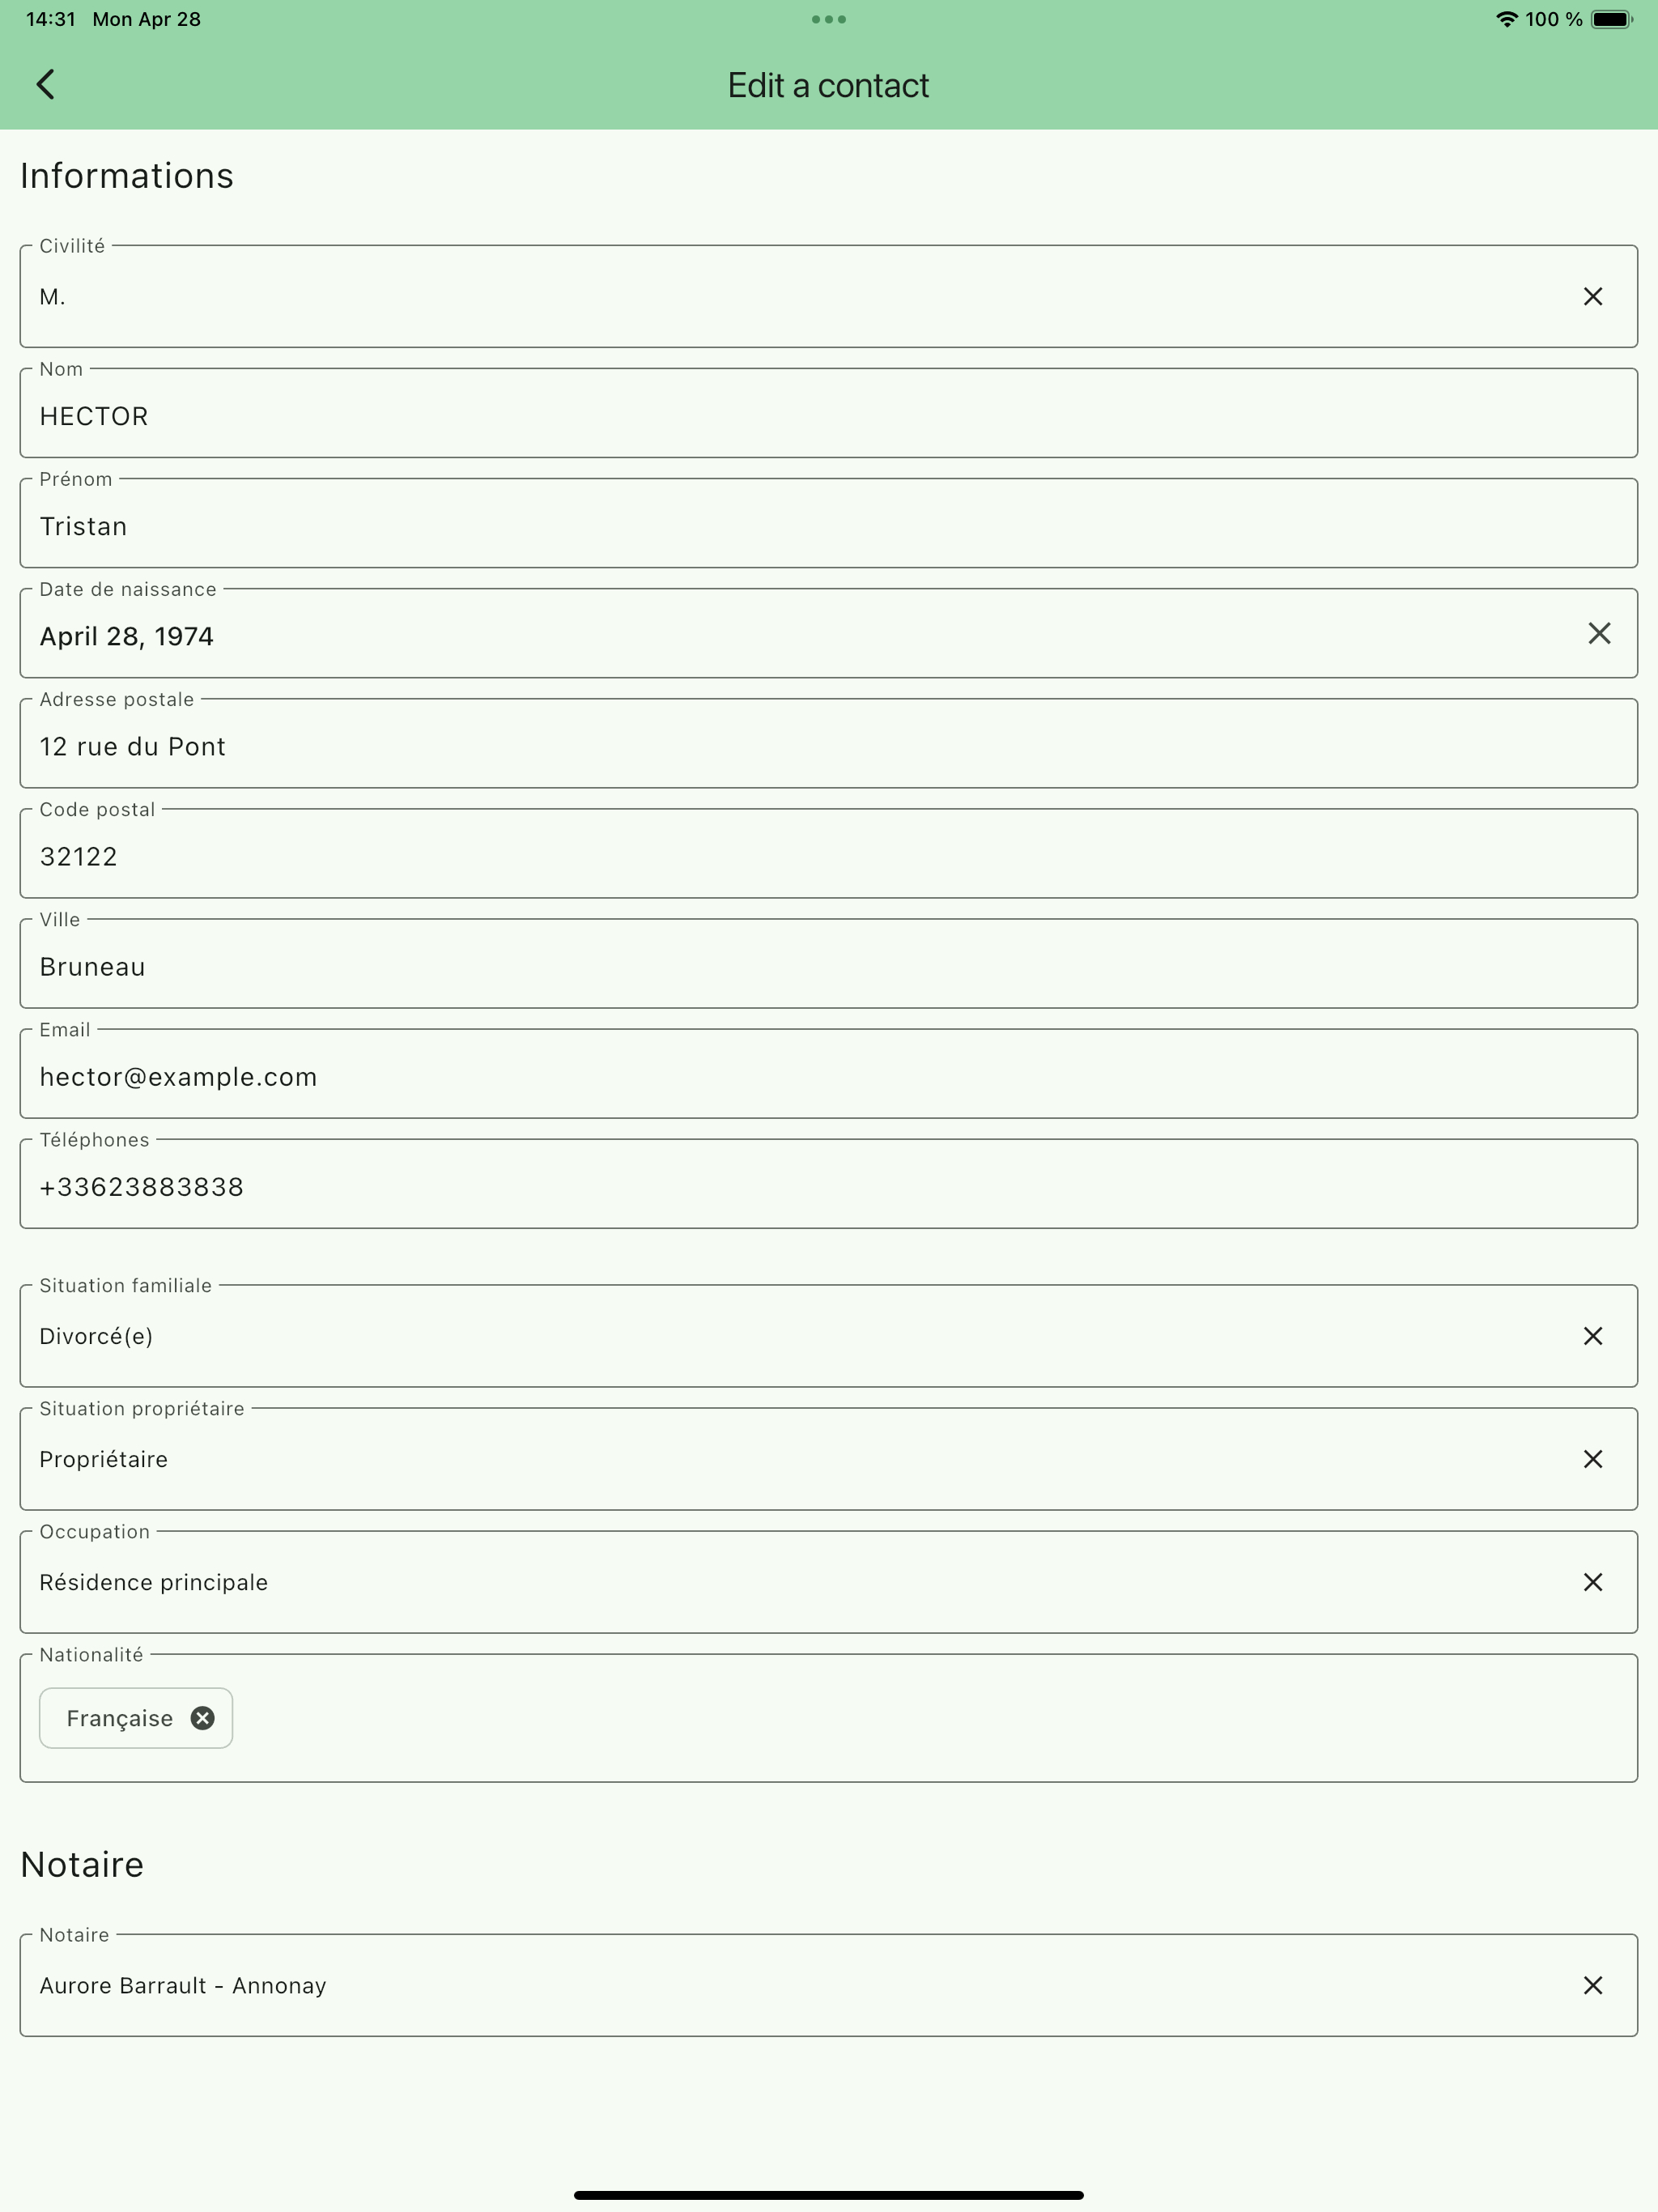Edit the Nom field HECTOR
The height and width of the screenshot is (2212, 1658).
click(x=828, y=414)
